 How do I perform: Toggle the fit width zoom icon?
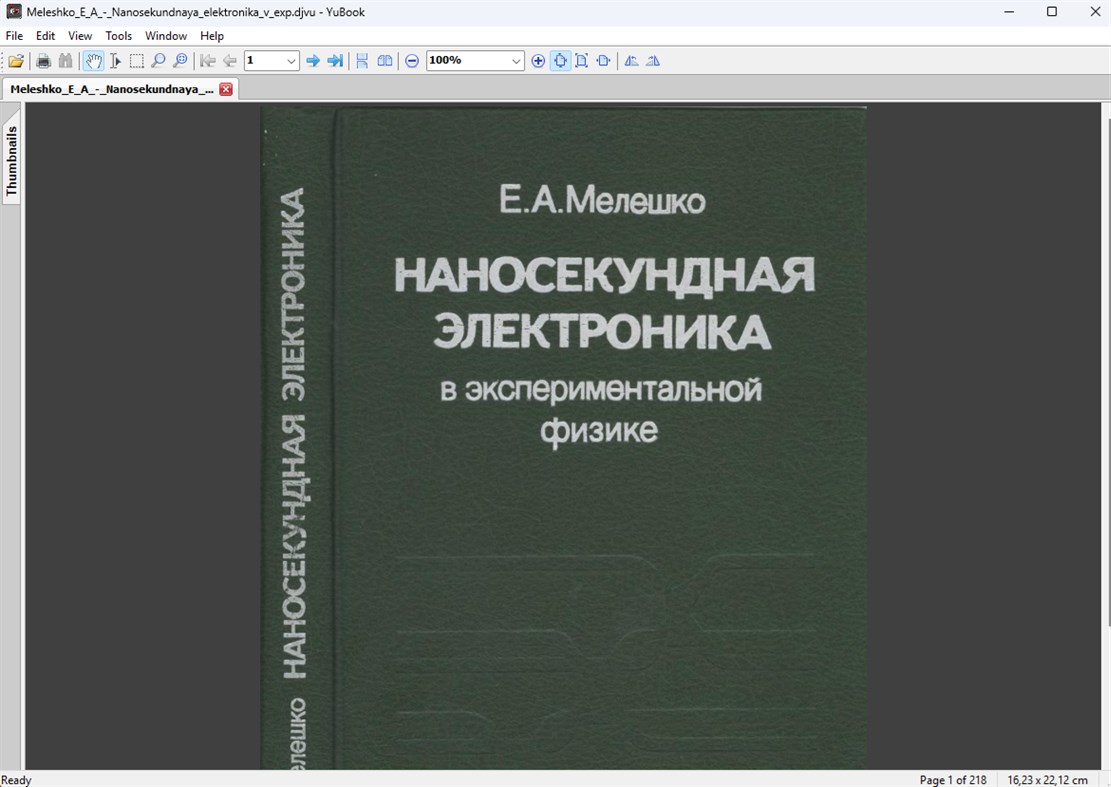click(x=560, y=61)
